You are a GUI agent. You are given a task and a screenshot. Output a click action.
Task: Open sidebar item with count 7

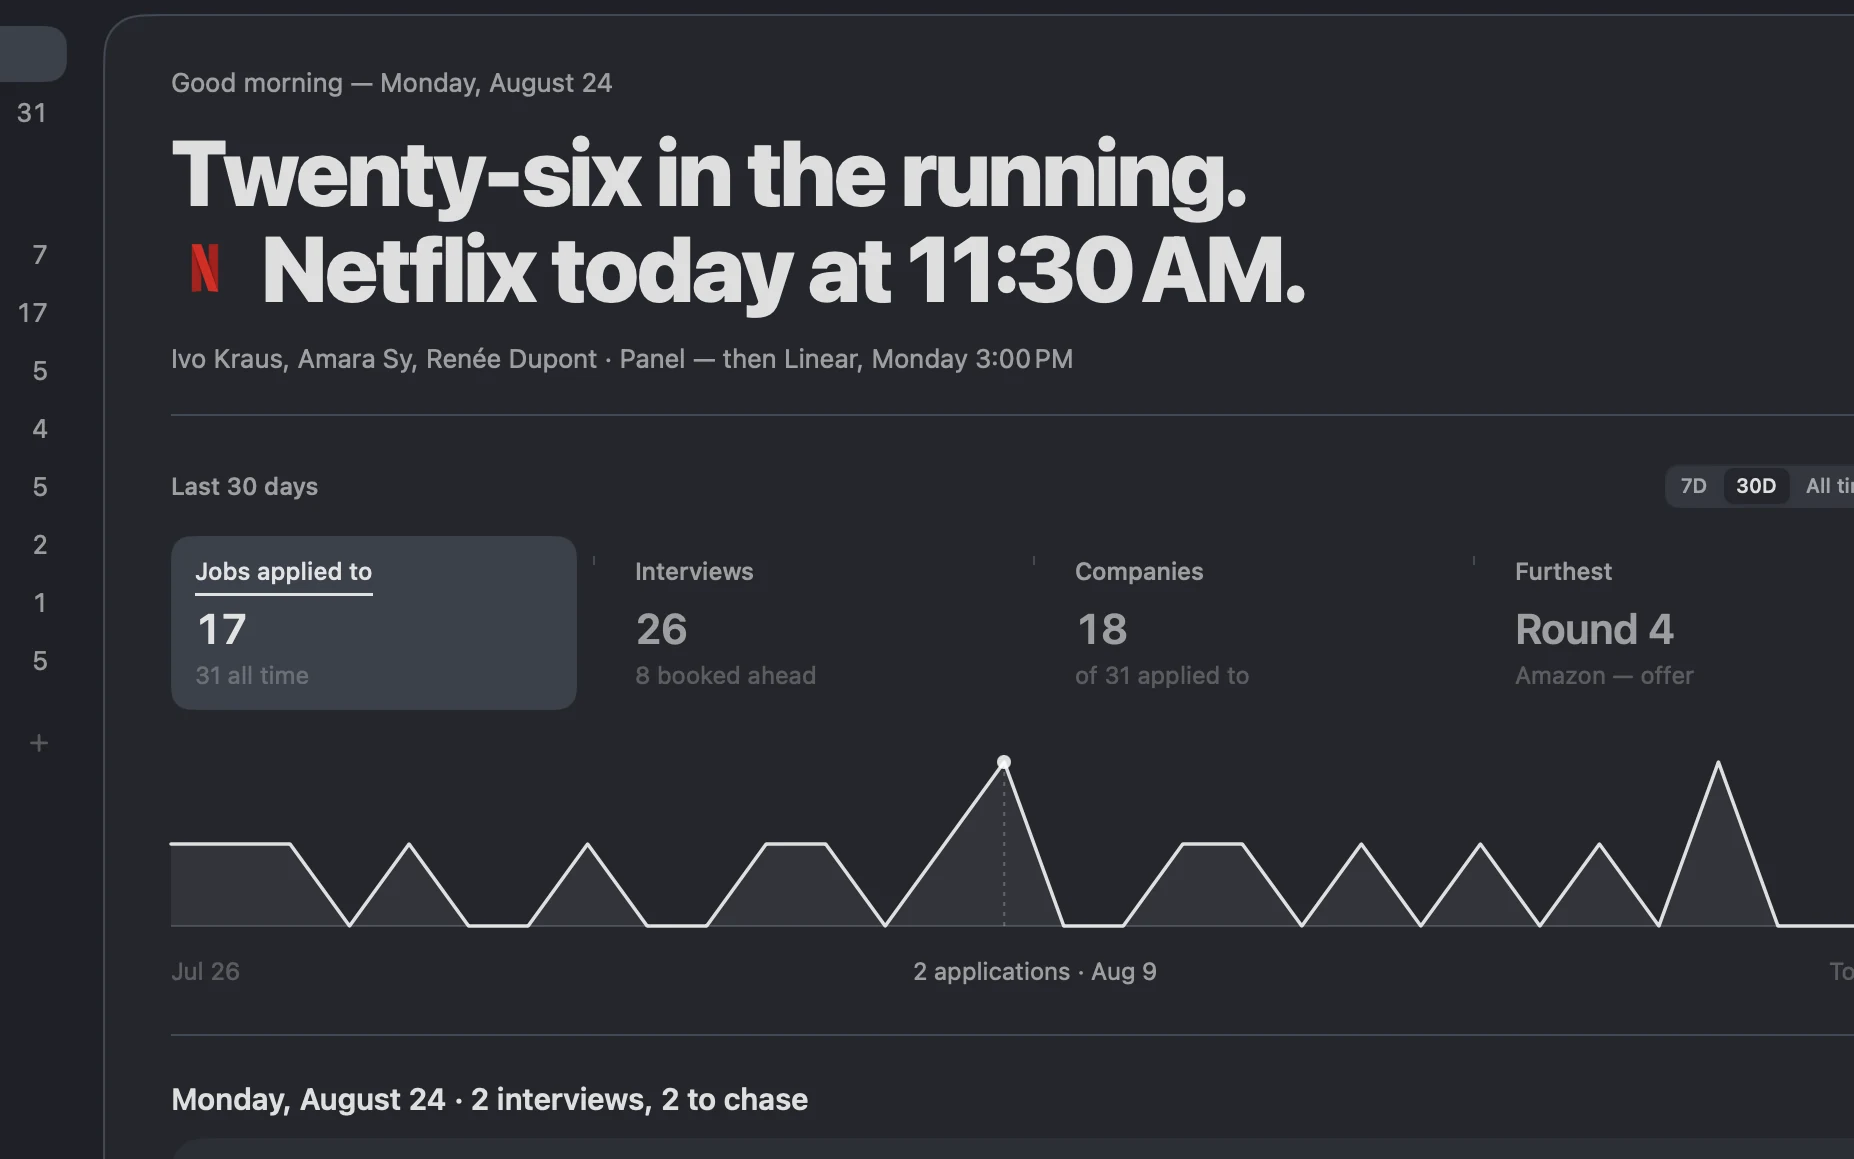click(x=40, y=255)
